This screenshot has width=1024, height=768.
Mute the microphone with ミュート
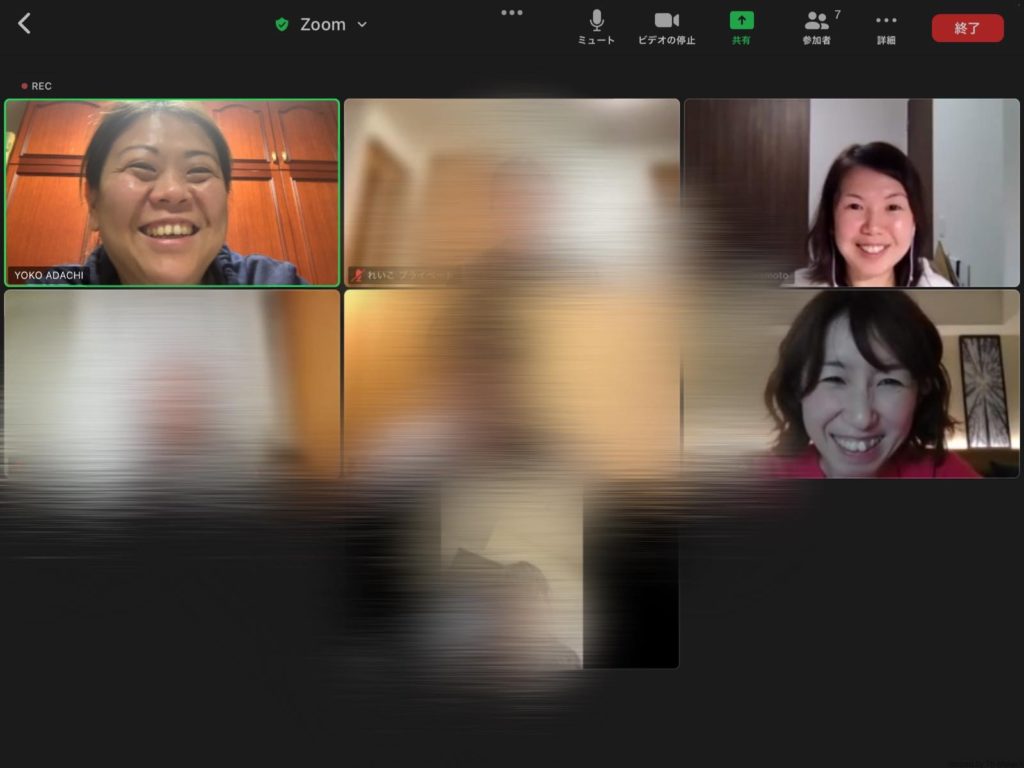tap(596, 27)
